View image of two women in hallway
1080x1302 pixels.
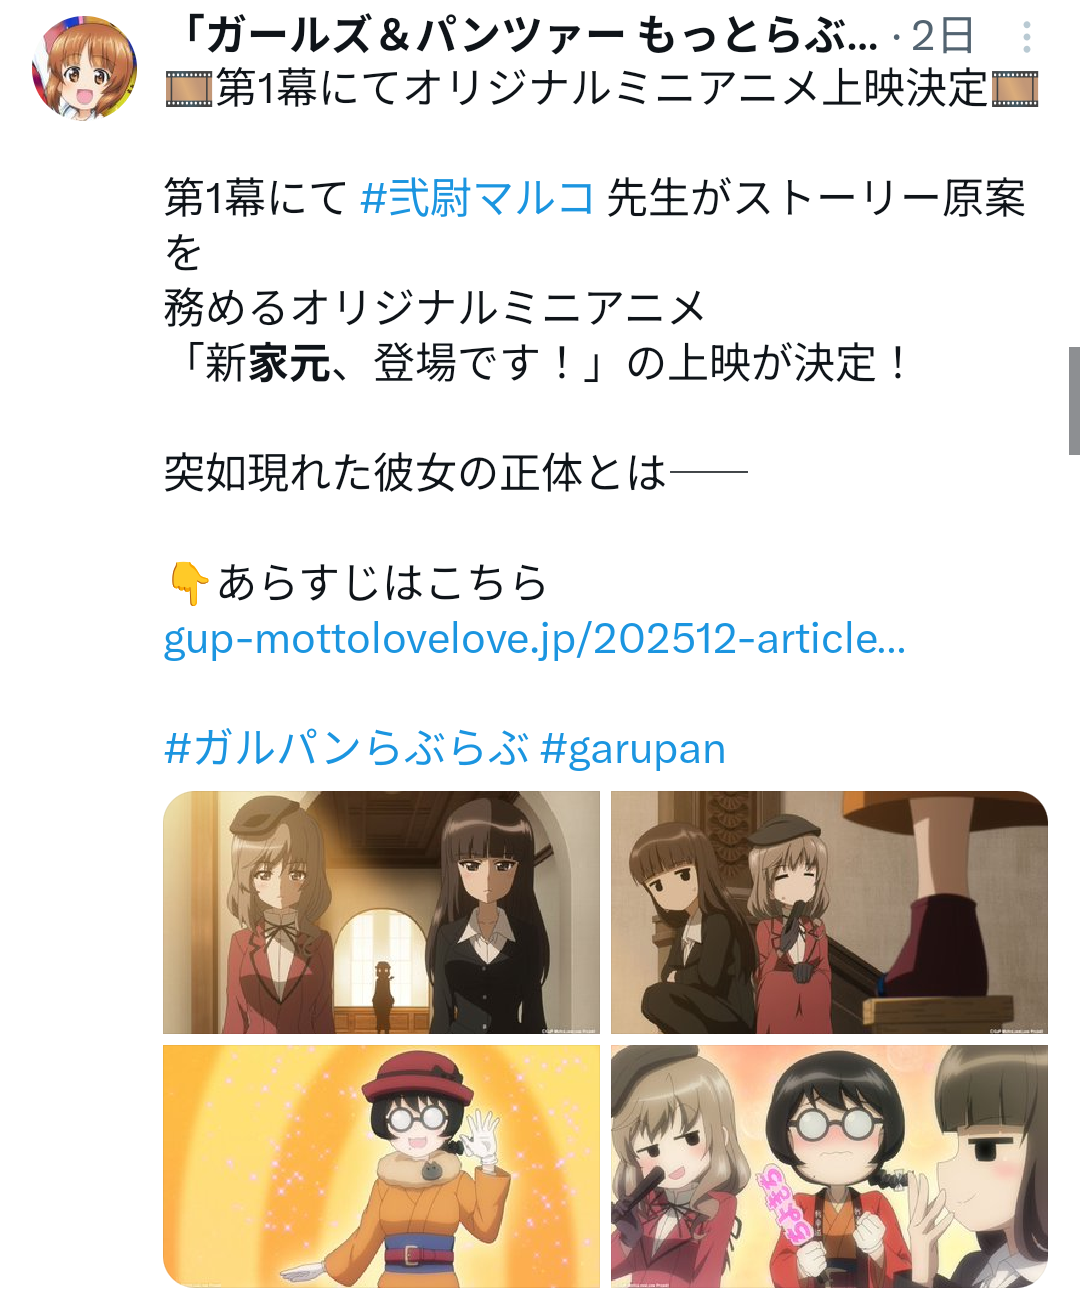[x=381, y=912]
